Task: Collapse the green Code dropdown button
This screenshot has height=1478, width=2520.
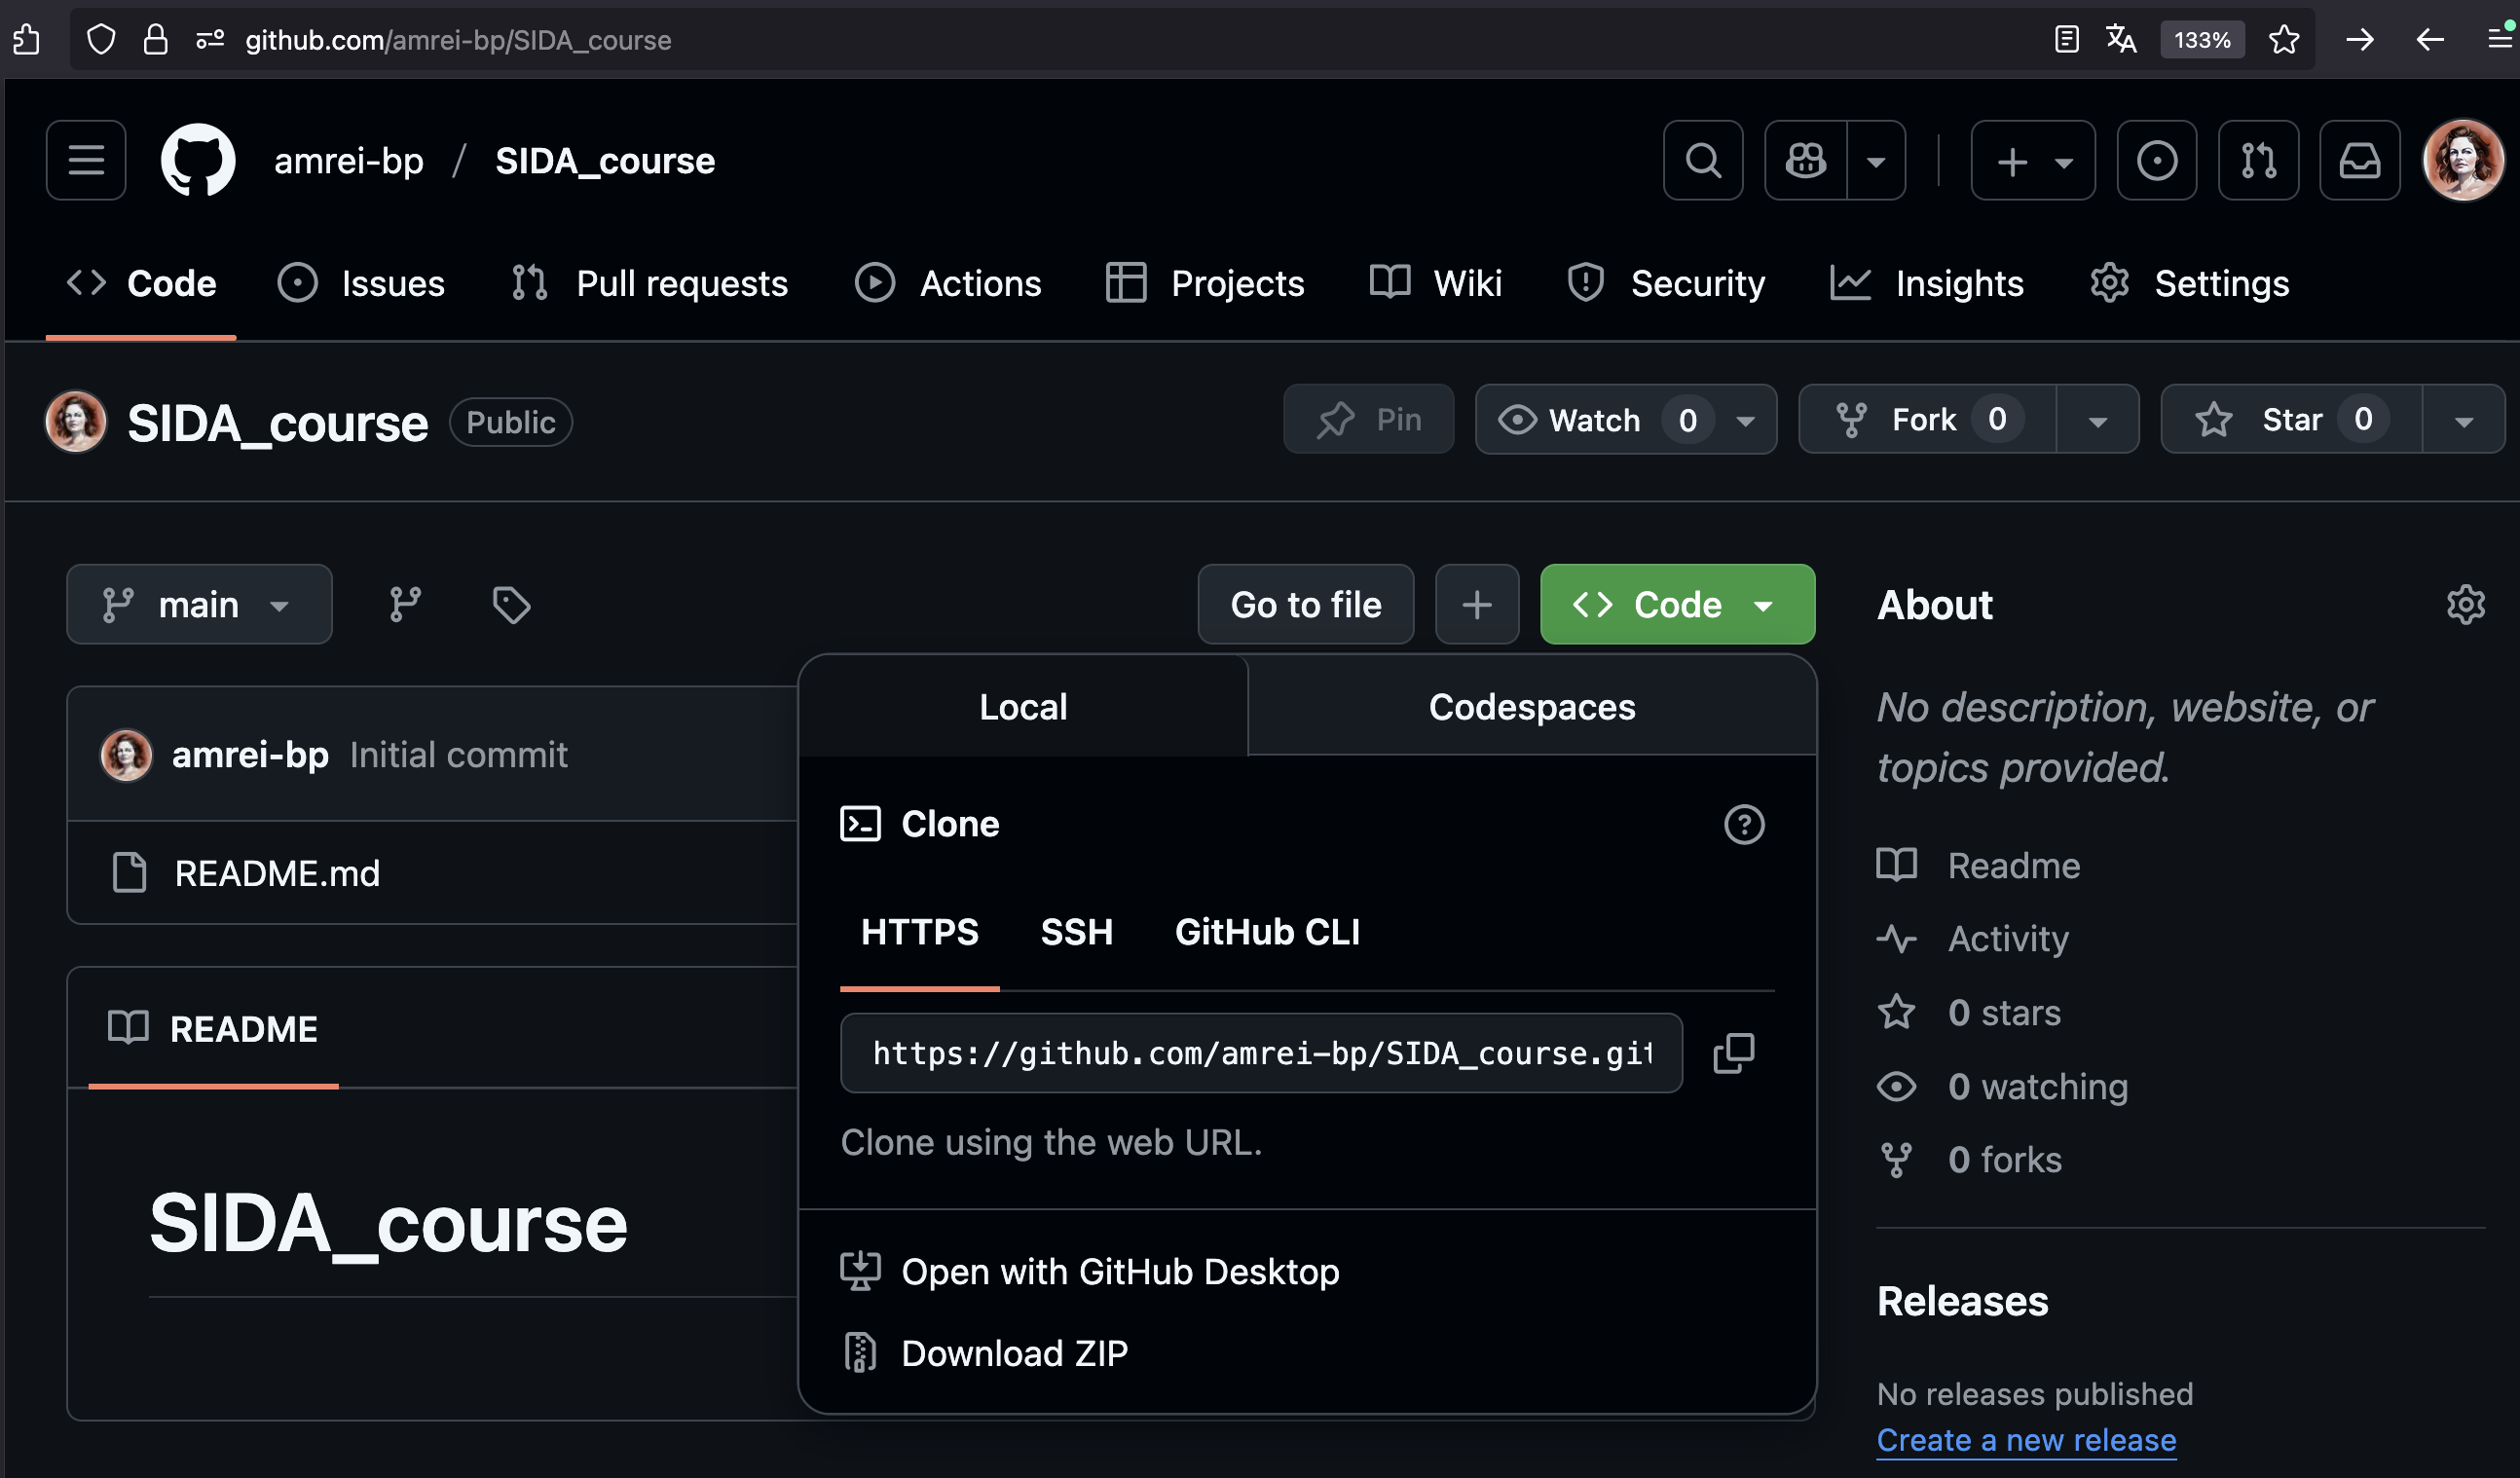Action: [x=1677, y=604]
